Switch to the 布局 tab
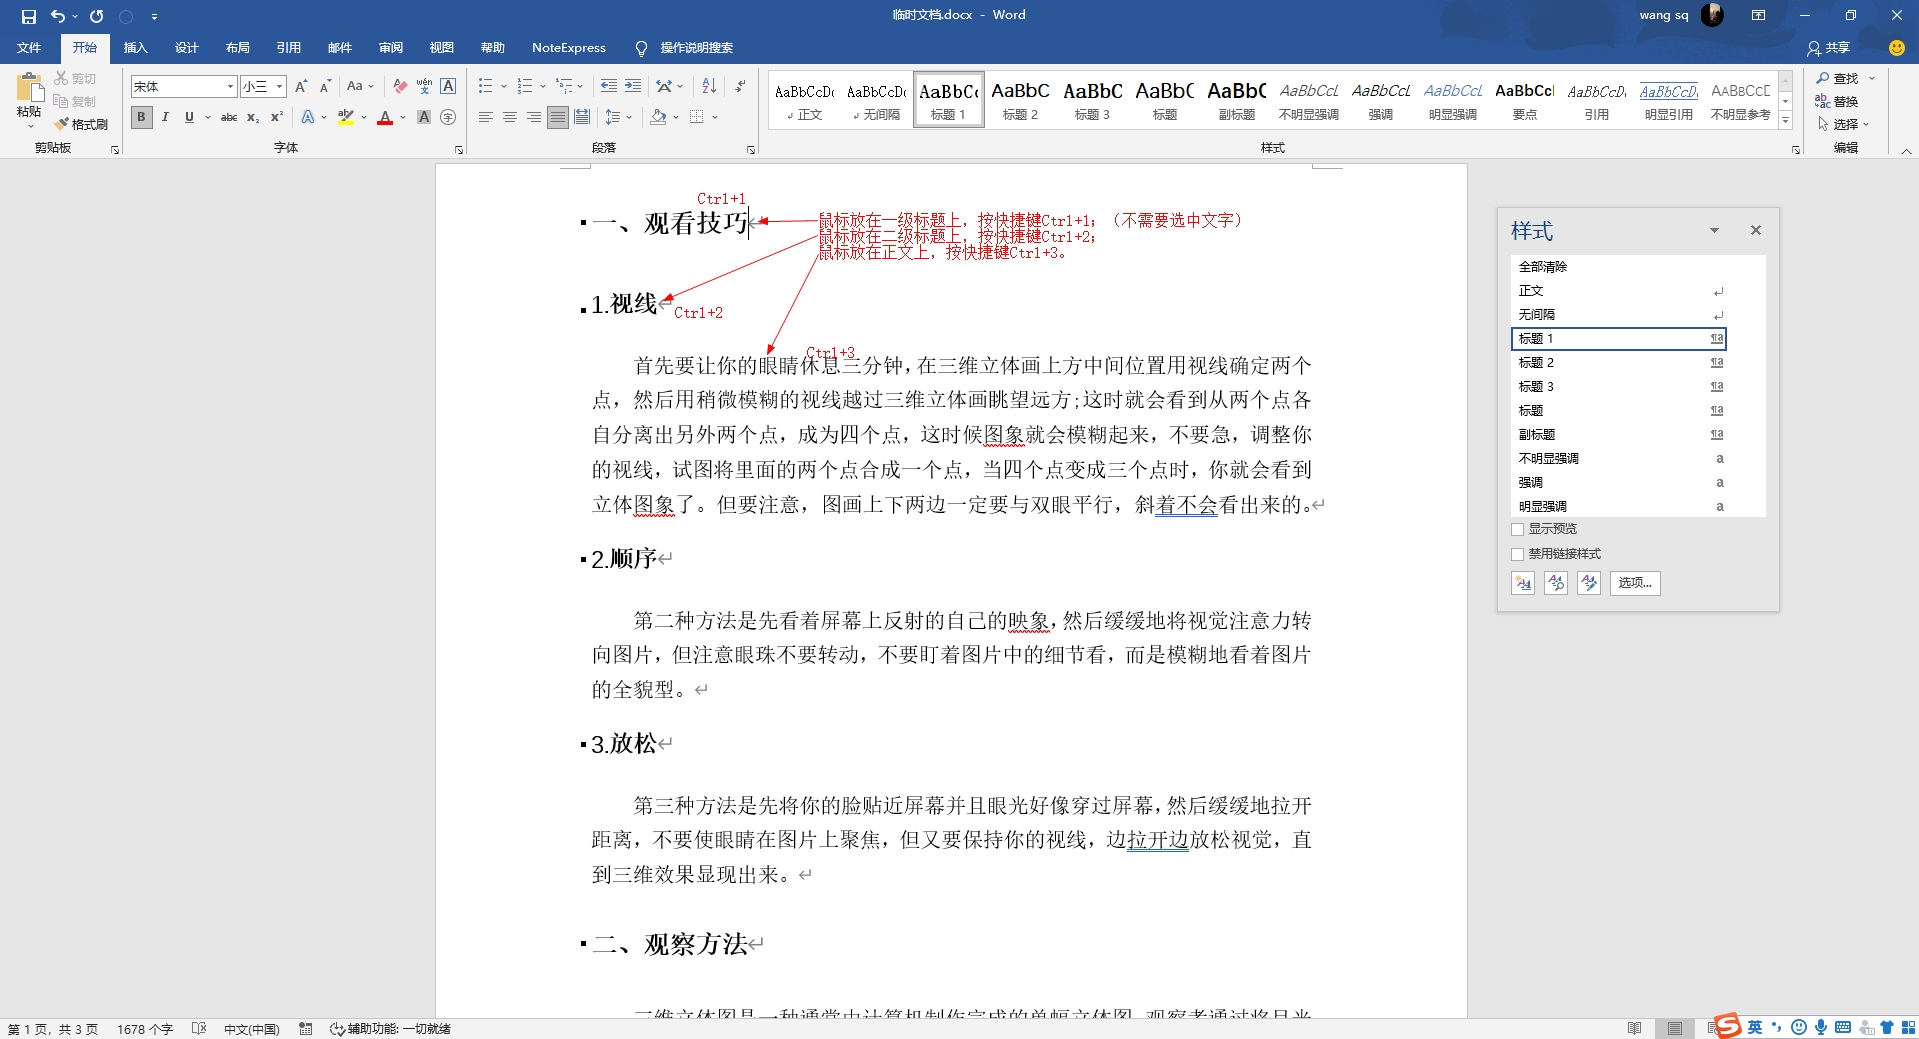 237,47
